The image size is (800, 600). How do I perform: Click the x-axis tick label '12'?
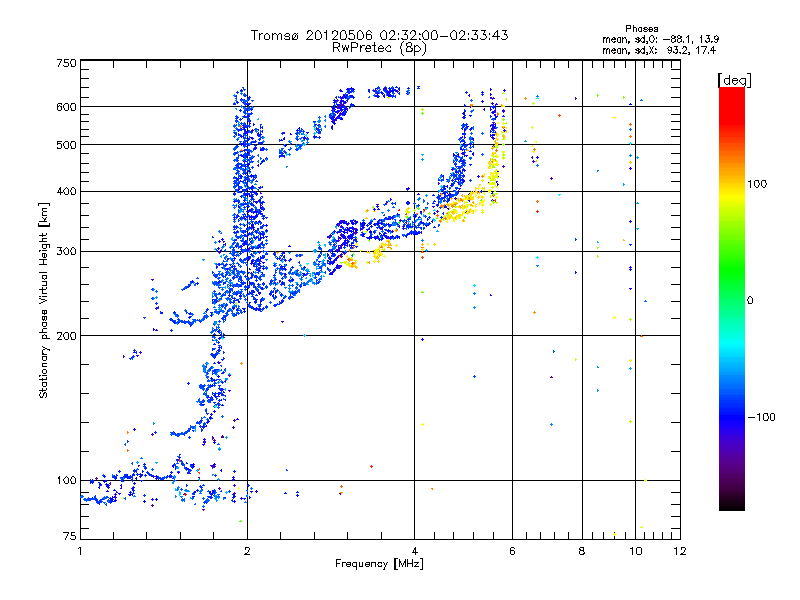pyautogui.click(x=680, y=551)
